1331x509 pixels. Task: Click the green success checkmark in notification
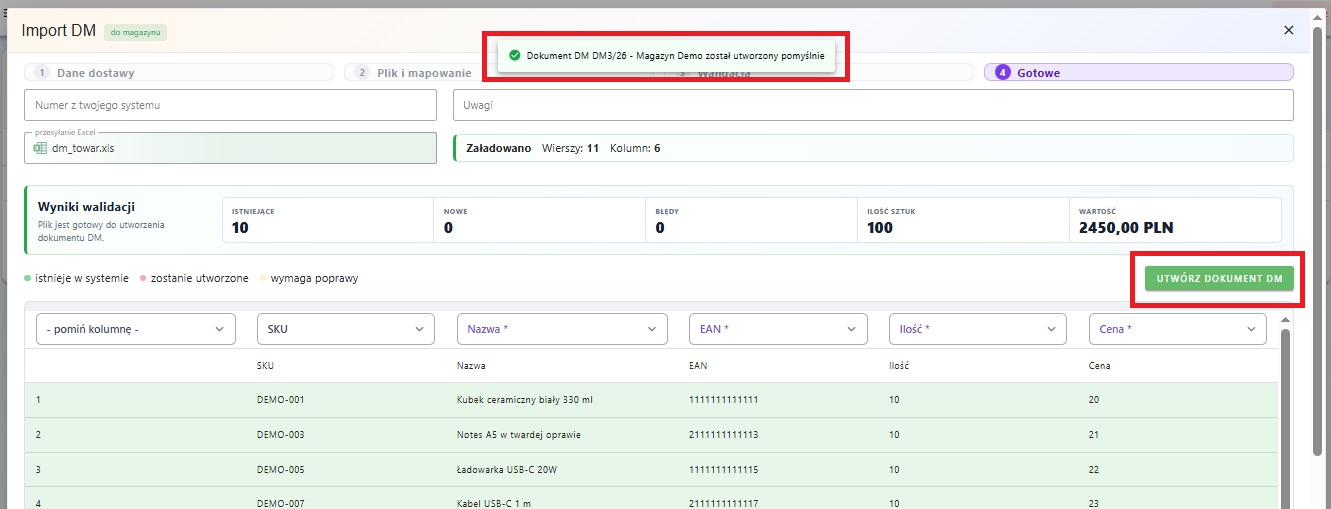click(x=514, y=56)
